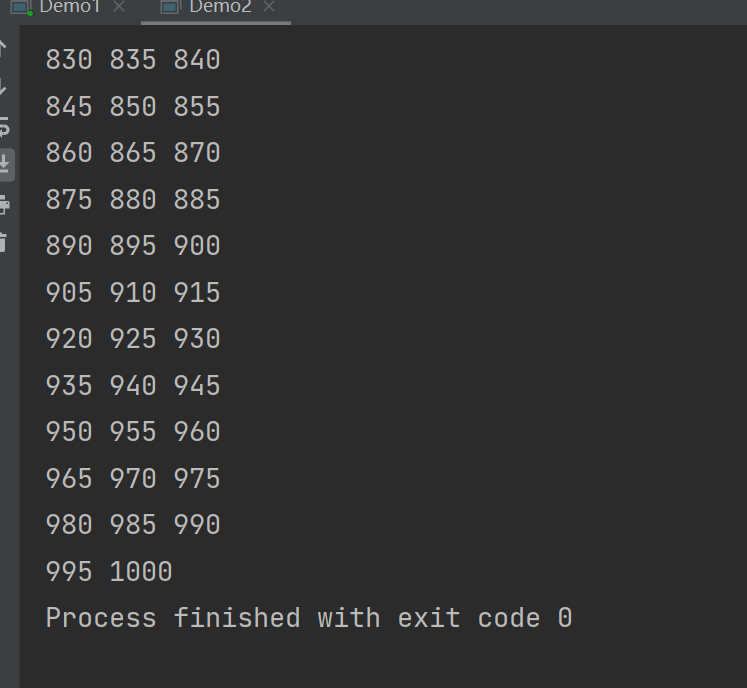Click the number 915 in console
The width and height of the screenshot is (747, 688).
(x=197, y=293)
